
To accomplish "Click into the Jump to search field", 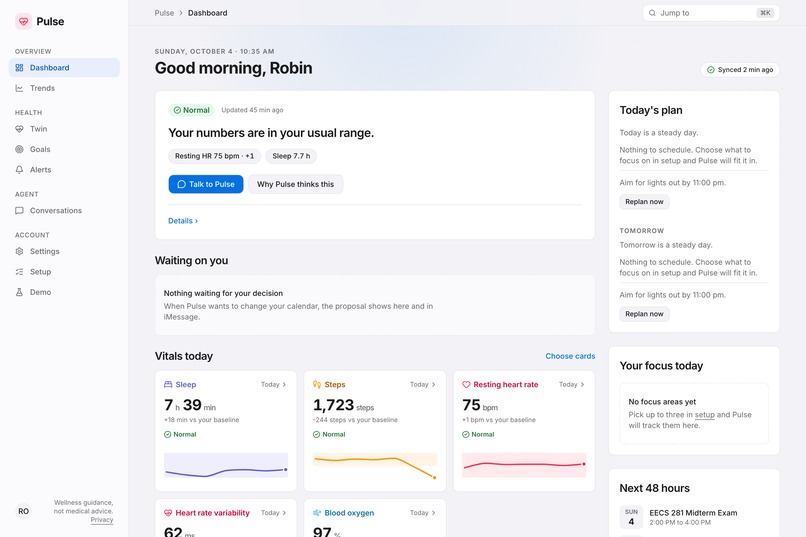I will tap(711, 13).
